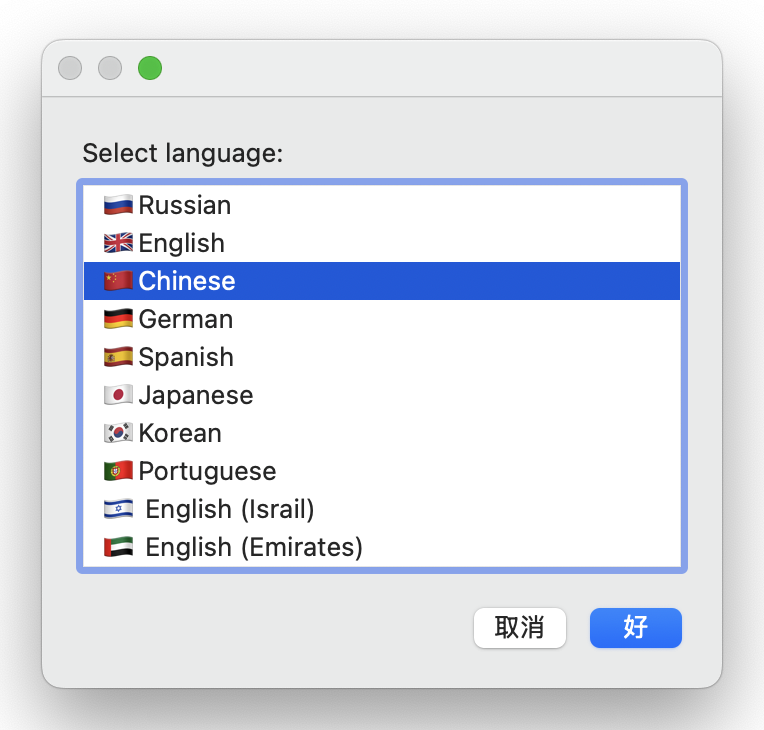Click the Spanish flag icon
This screenshot has height=730, width=764.
click(118, 357)
